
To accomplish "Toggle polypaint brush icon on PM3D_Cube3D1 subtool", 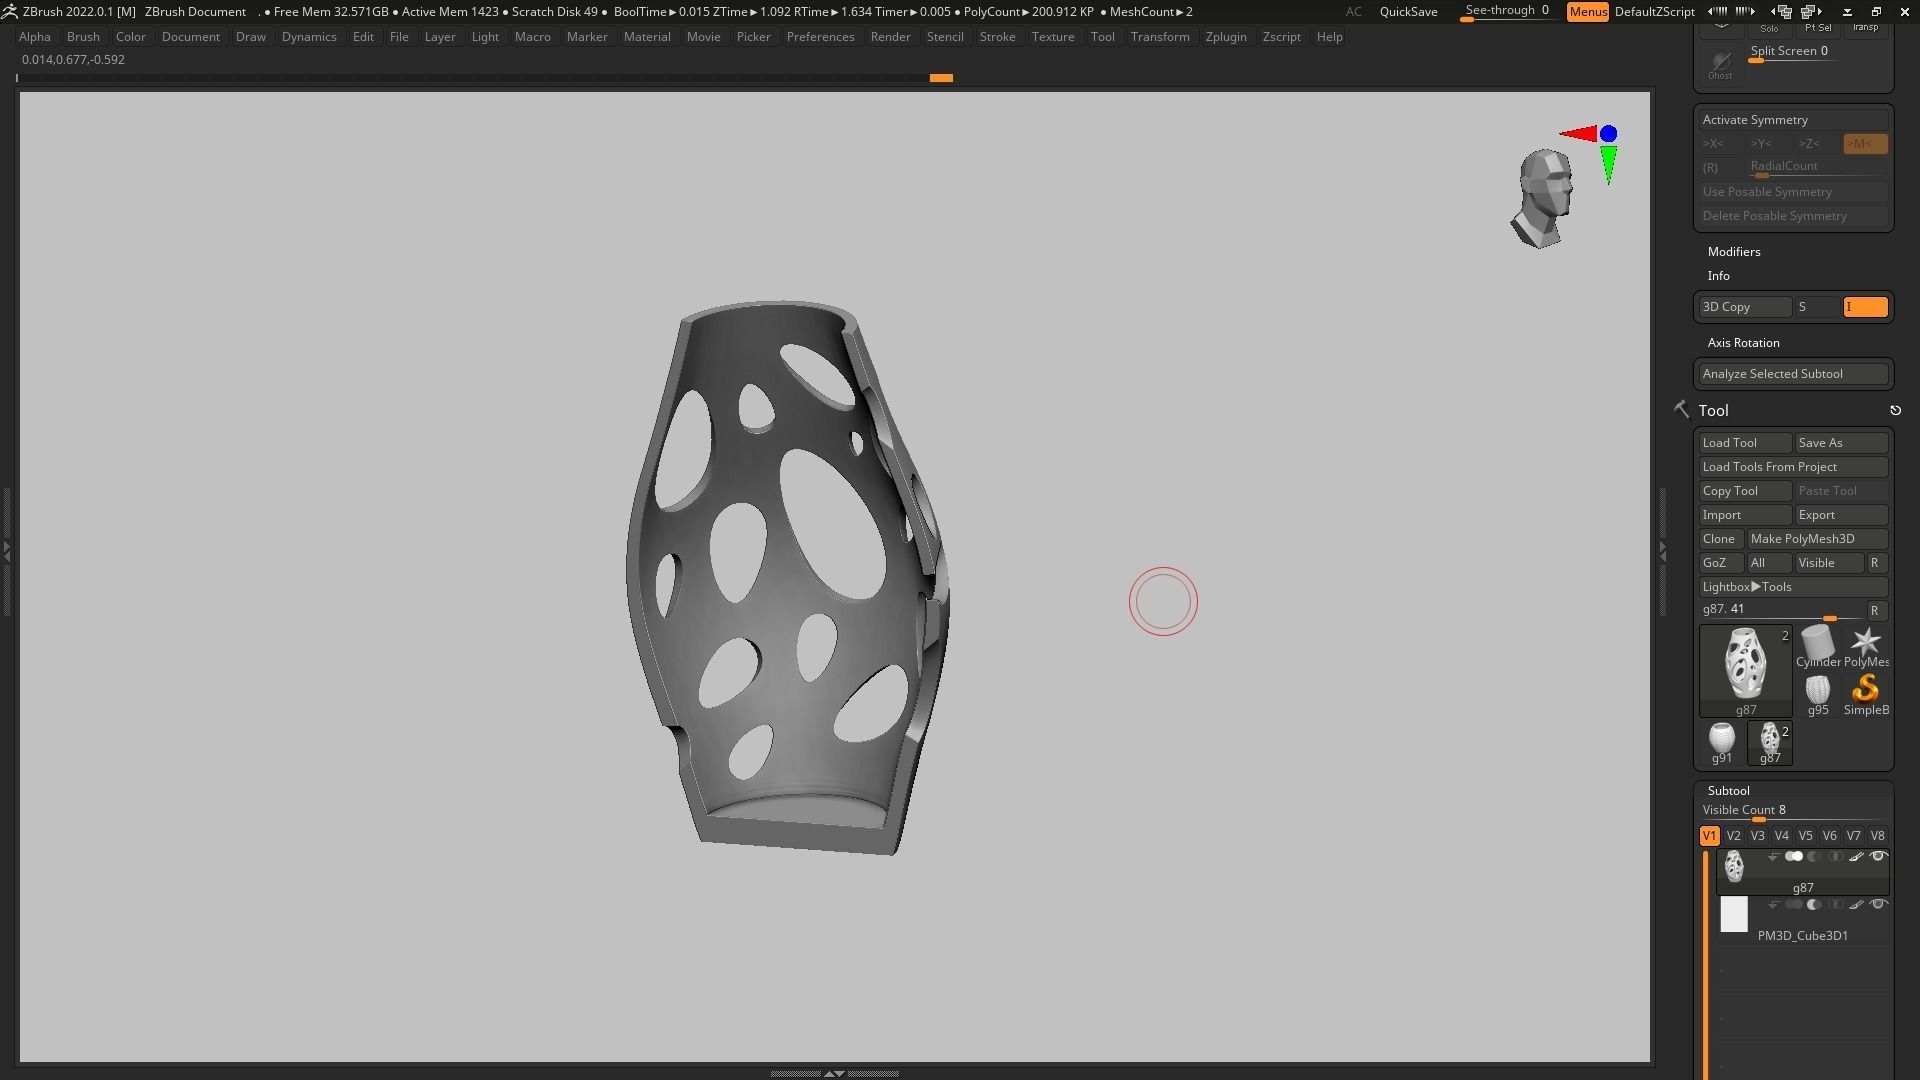I will click(1856, 904).
